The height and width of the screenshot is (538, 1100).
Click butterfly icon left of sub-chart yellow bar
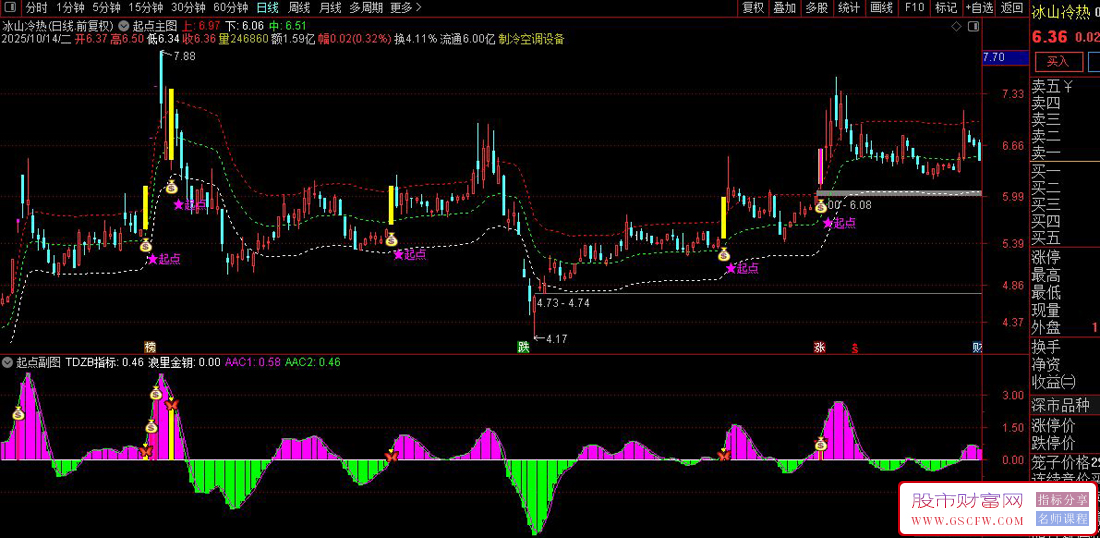coord(146,452)
